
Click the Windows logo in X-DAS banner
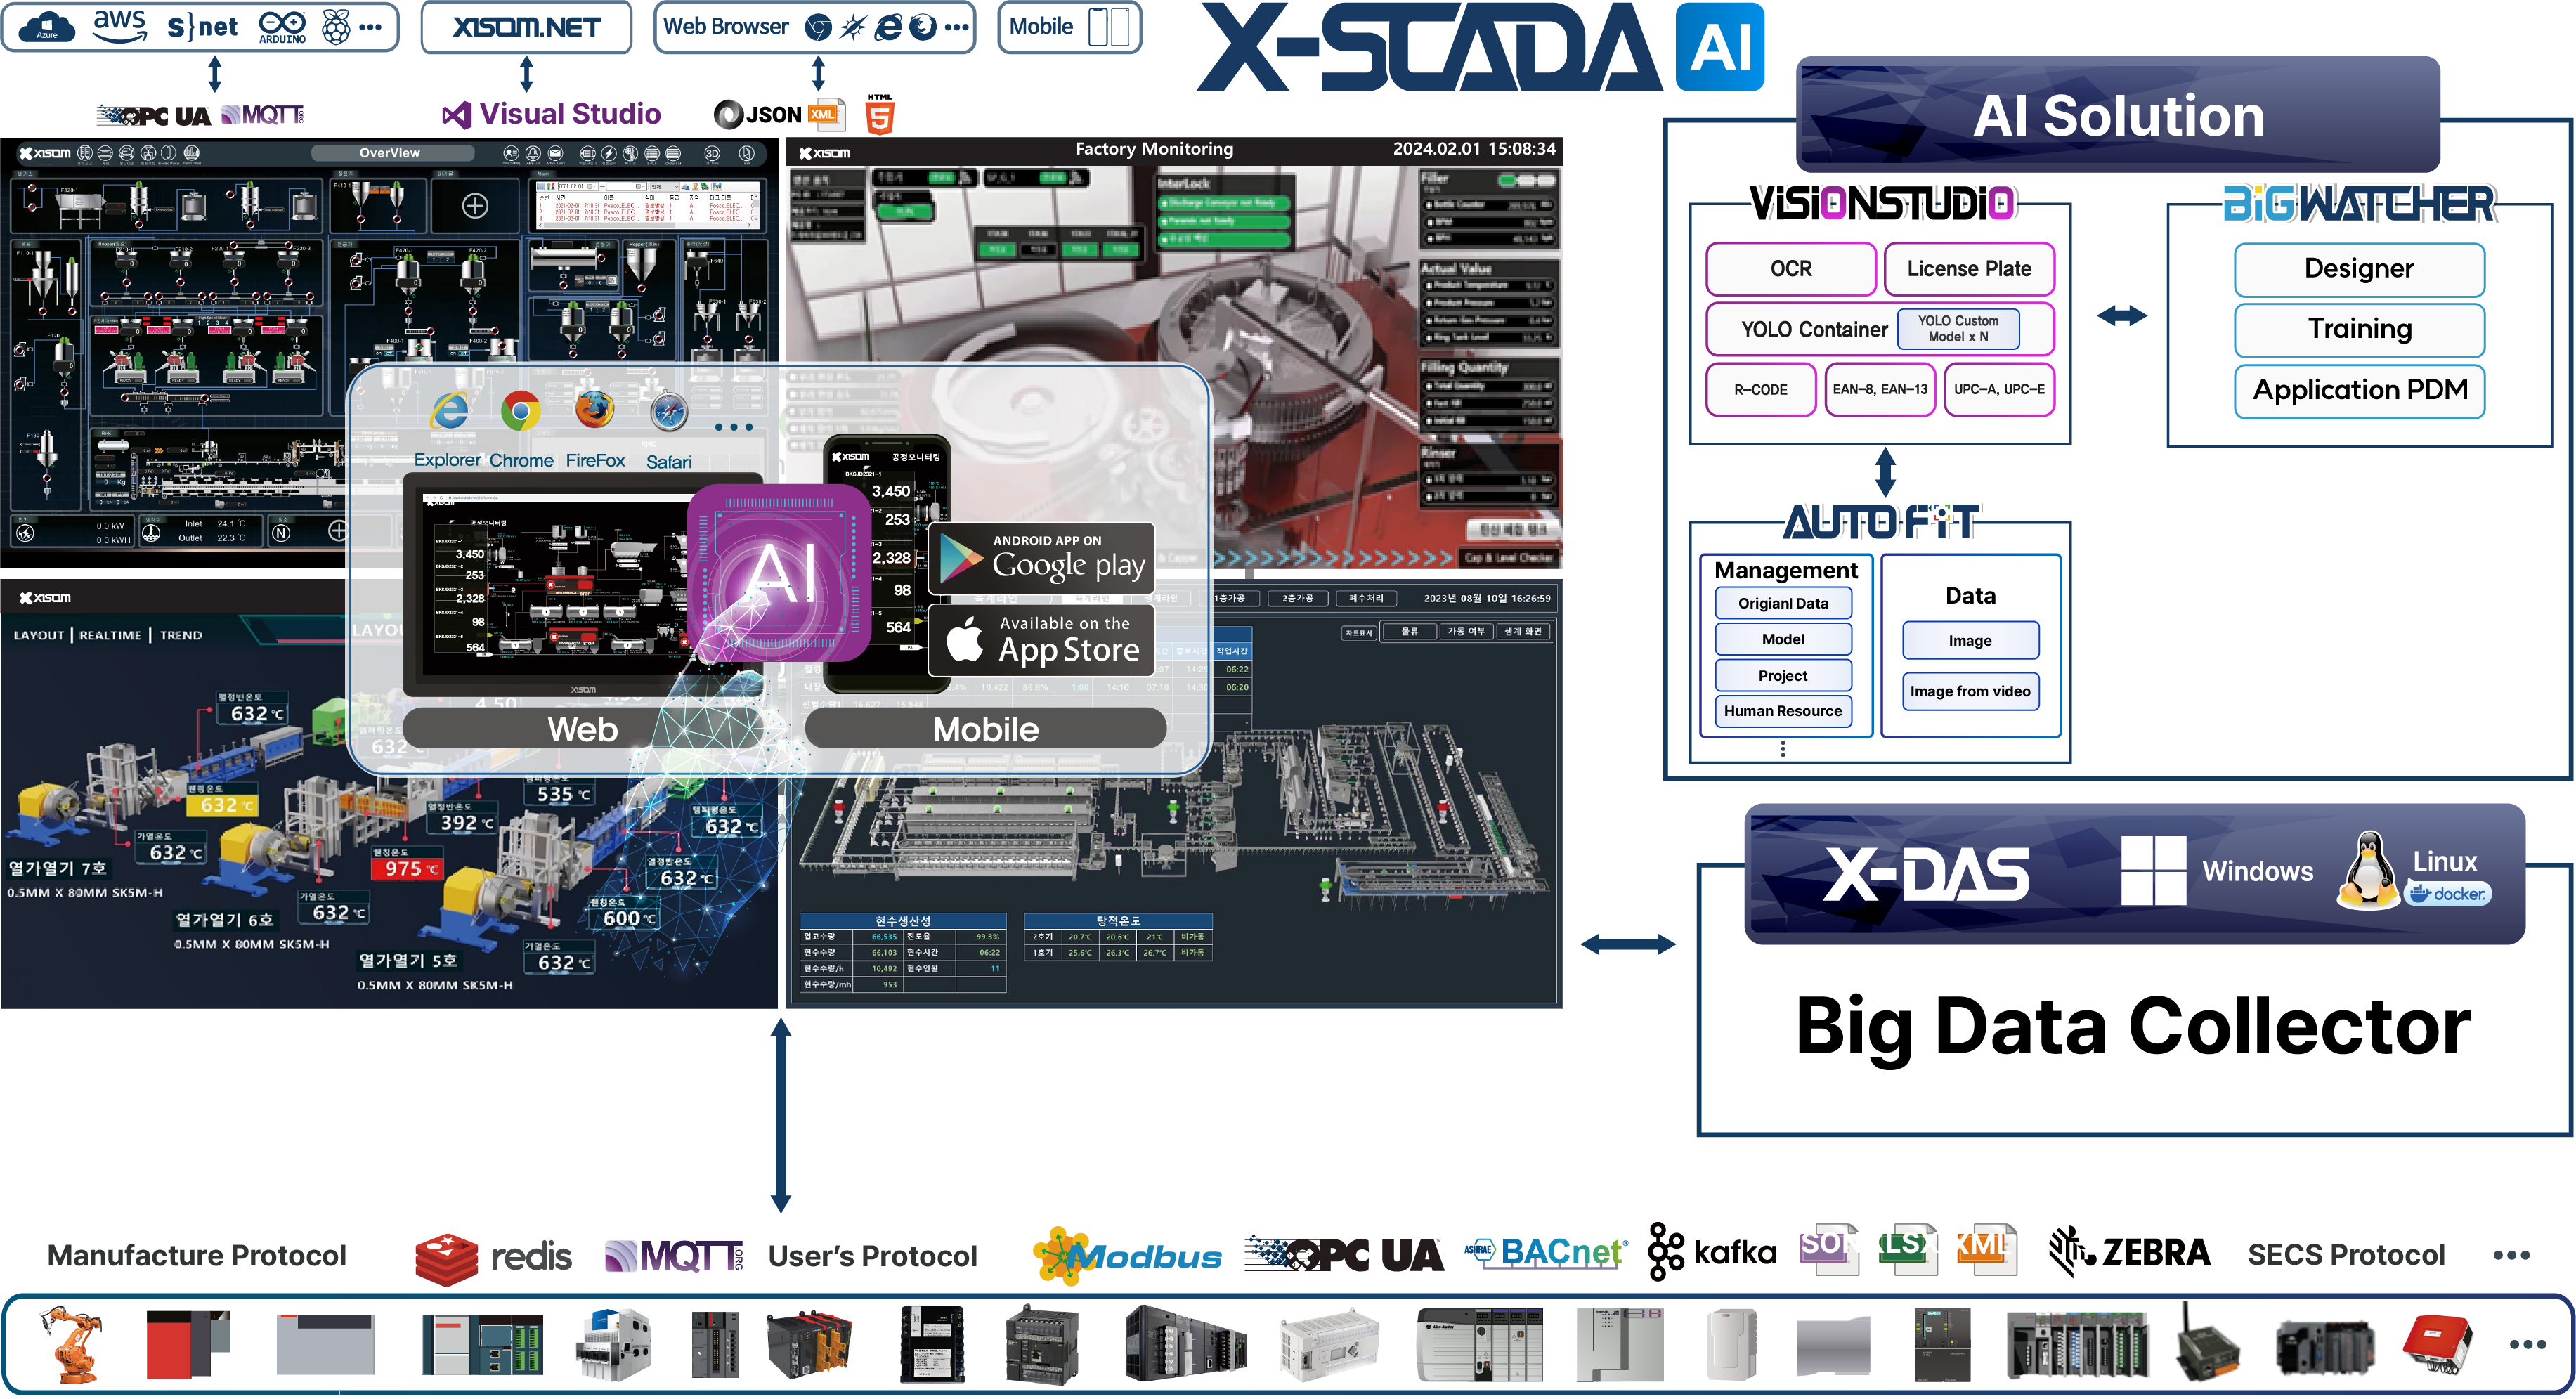tap(2153, 871)
